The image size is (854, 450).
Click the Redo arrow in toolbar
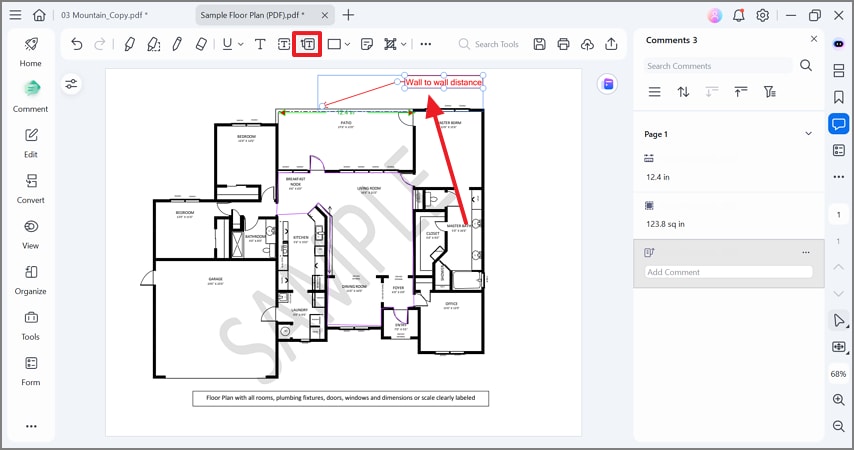tap(100, 44)
